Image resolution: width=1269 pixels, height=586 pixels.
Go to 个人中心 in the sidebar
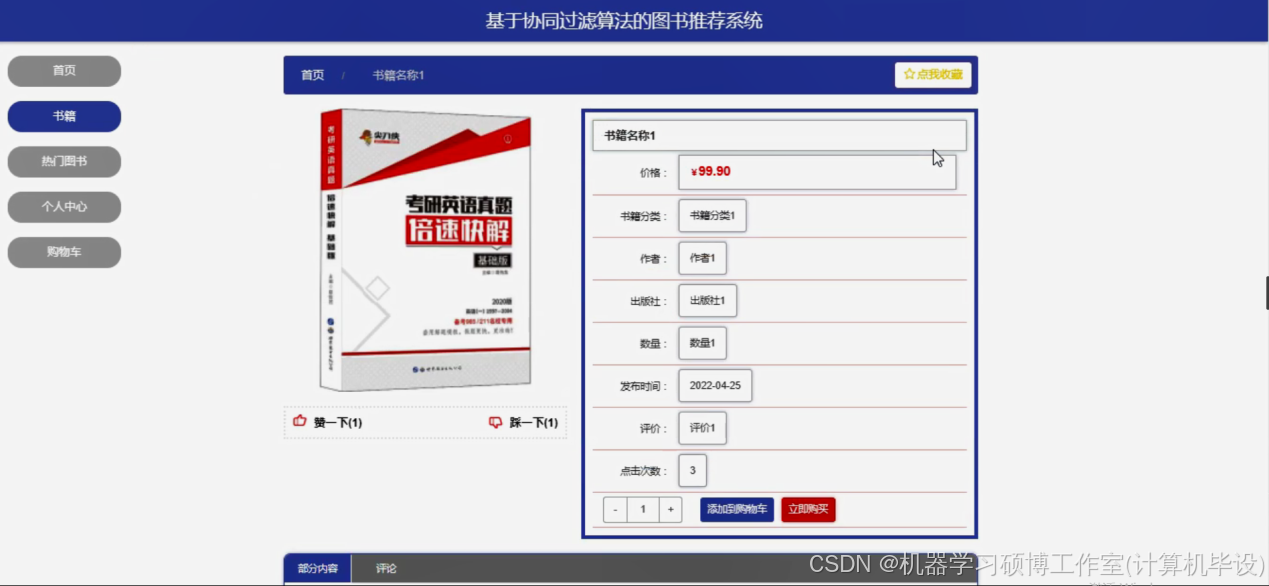[x=64, y=207]
